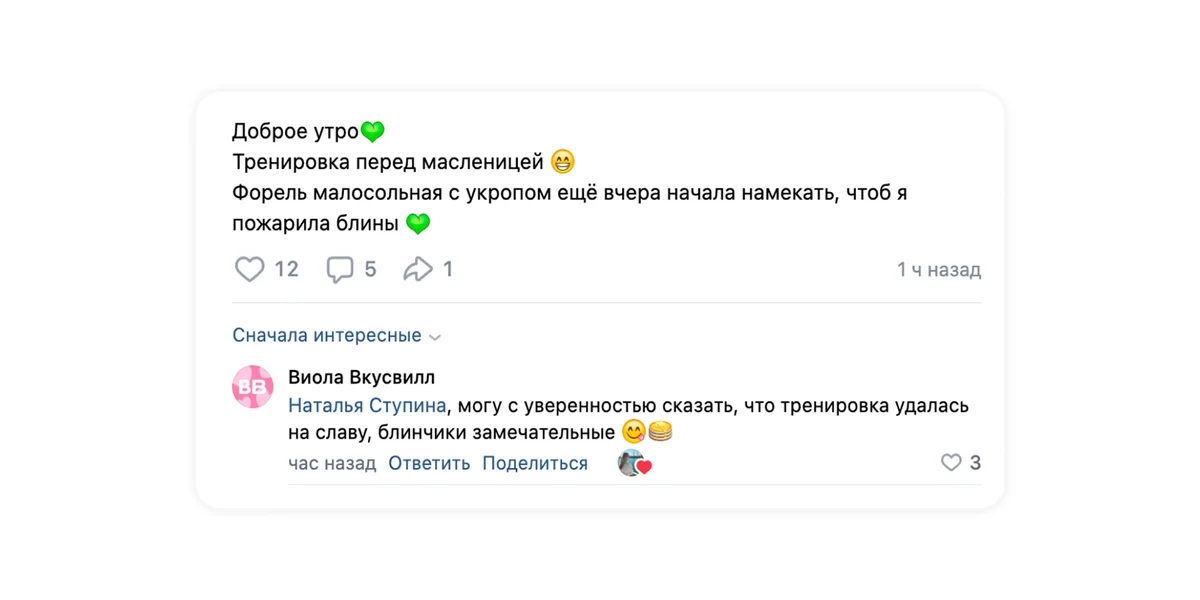Screen dimensions: 1200x600
Task: Click Ответить under the comment
Action: click(428, 463)
